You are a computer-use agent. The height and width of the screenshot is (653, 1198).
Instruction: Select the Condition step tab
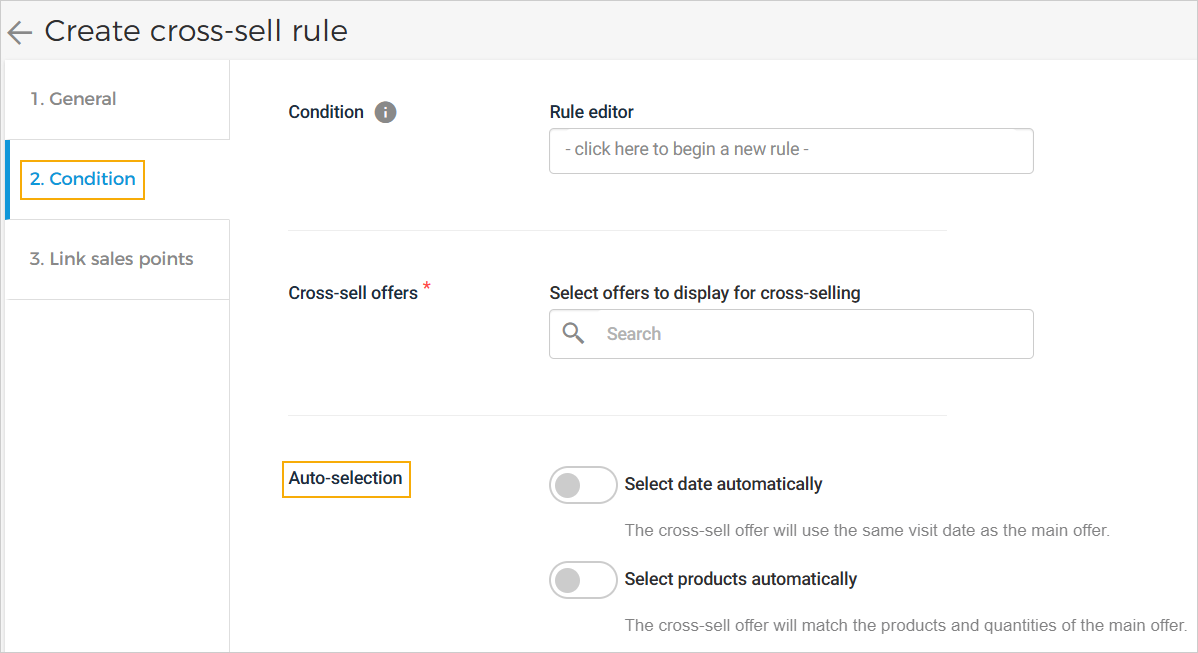[x=83, y=180]
